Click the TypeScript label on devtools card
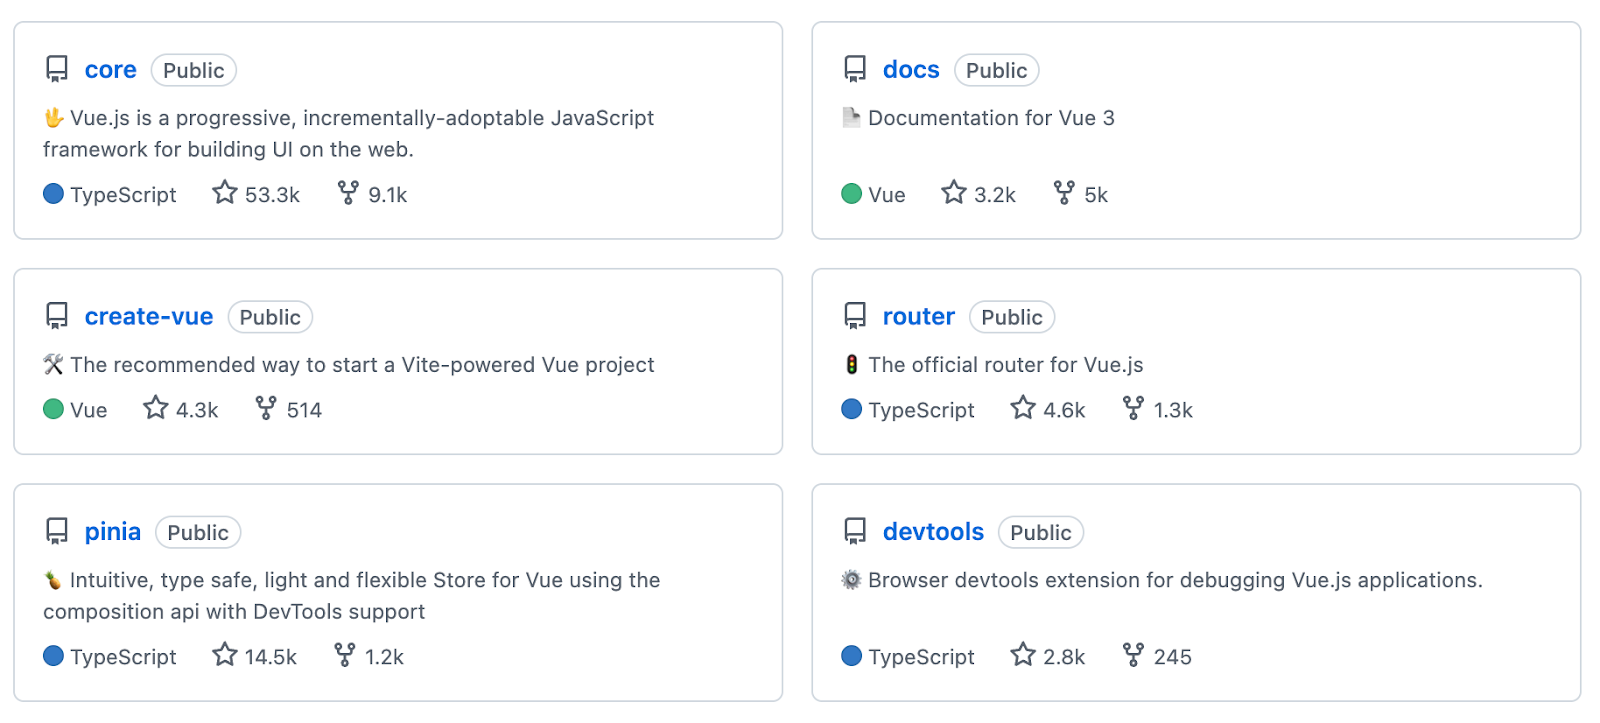Screen dimensions: 1600x723 coord(921,657)
